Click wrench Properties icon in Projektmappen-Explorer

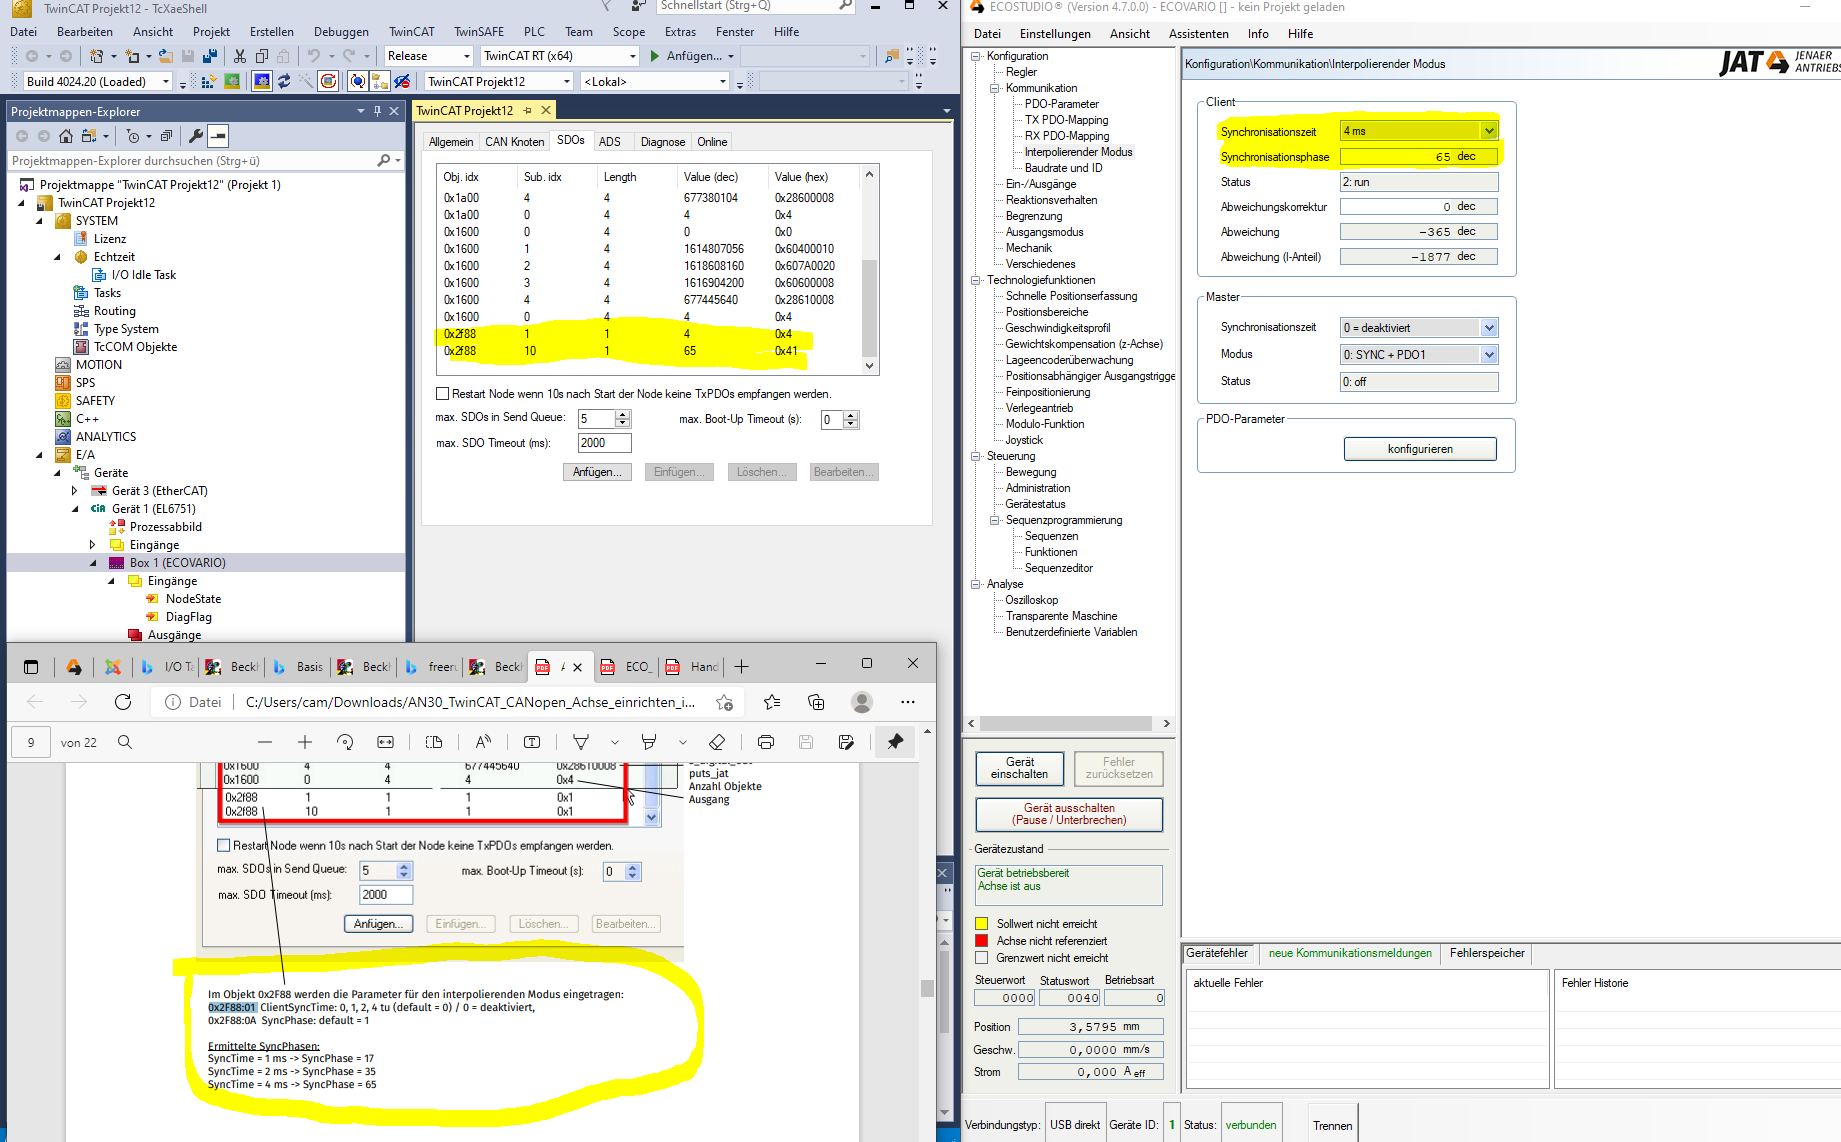pos(196,136)
